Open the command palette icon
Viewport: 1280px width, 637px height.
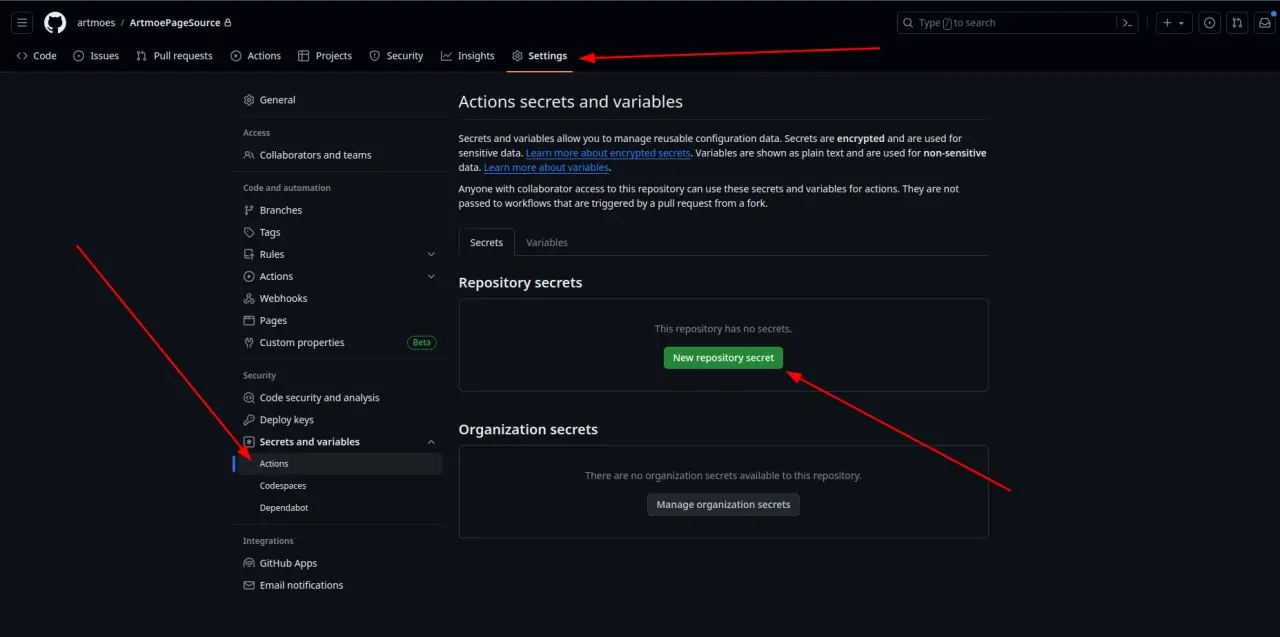tap(1127, 22)
